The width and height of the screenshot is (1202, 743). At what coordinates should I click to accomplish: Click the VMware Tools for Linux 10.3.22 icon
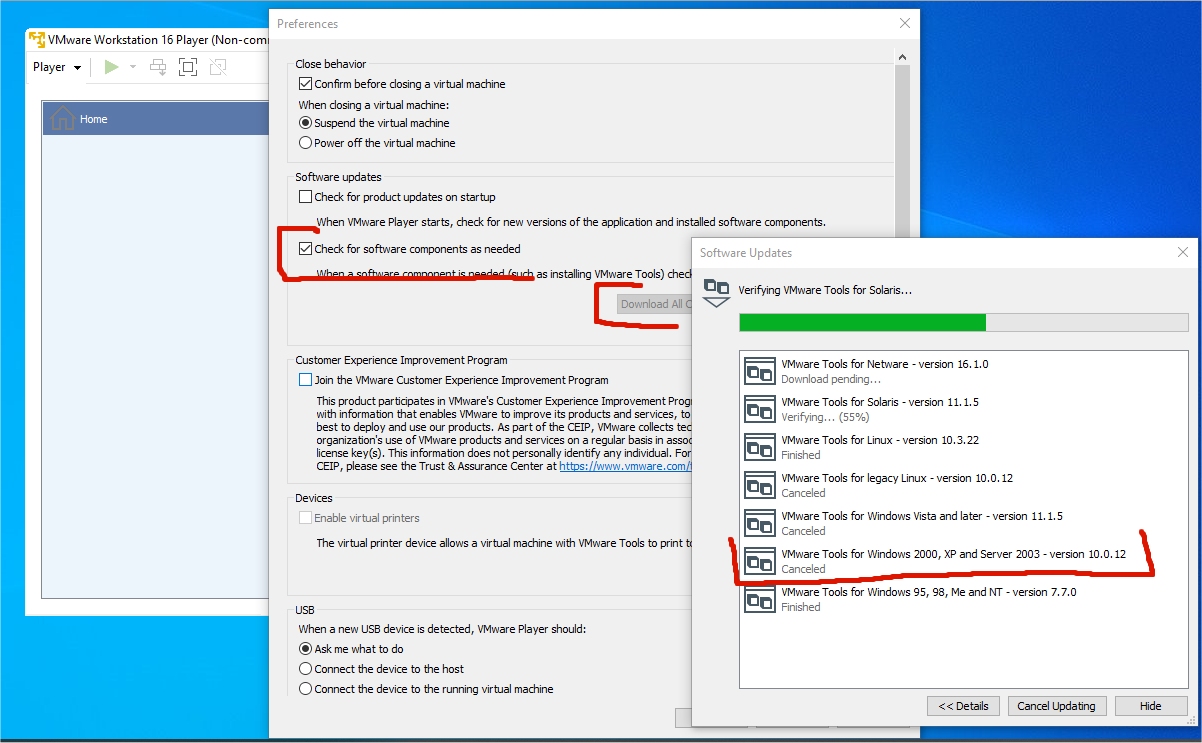(x=760, y=447)
